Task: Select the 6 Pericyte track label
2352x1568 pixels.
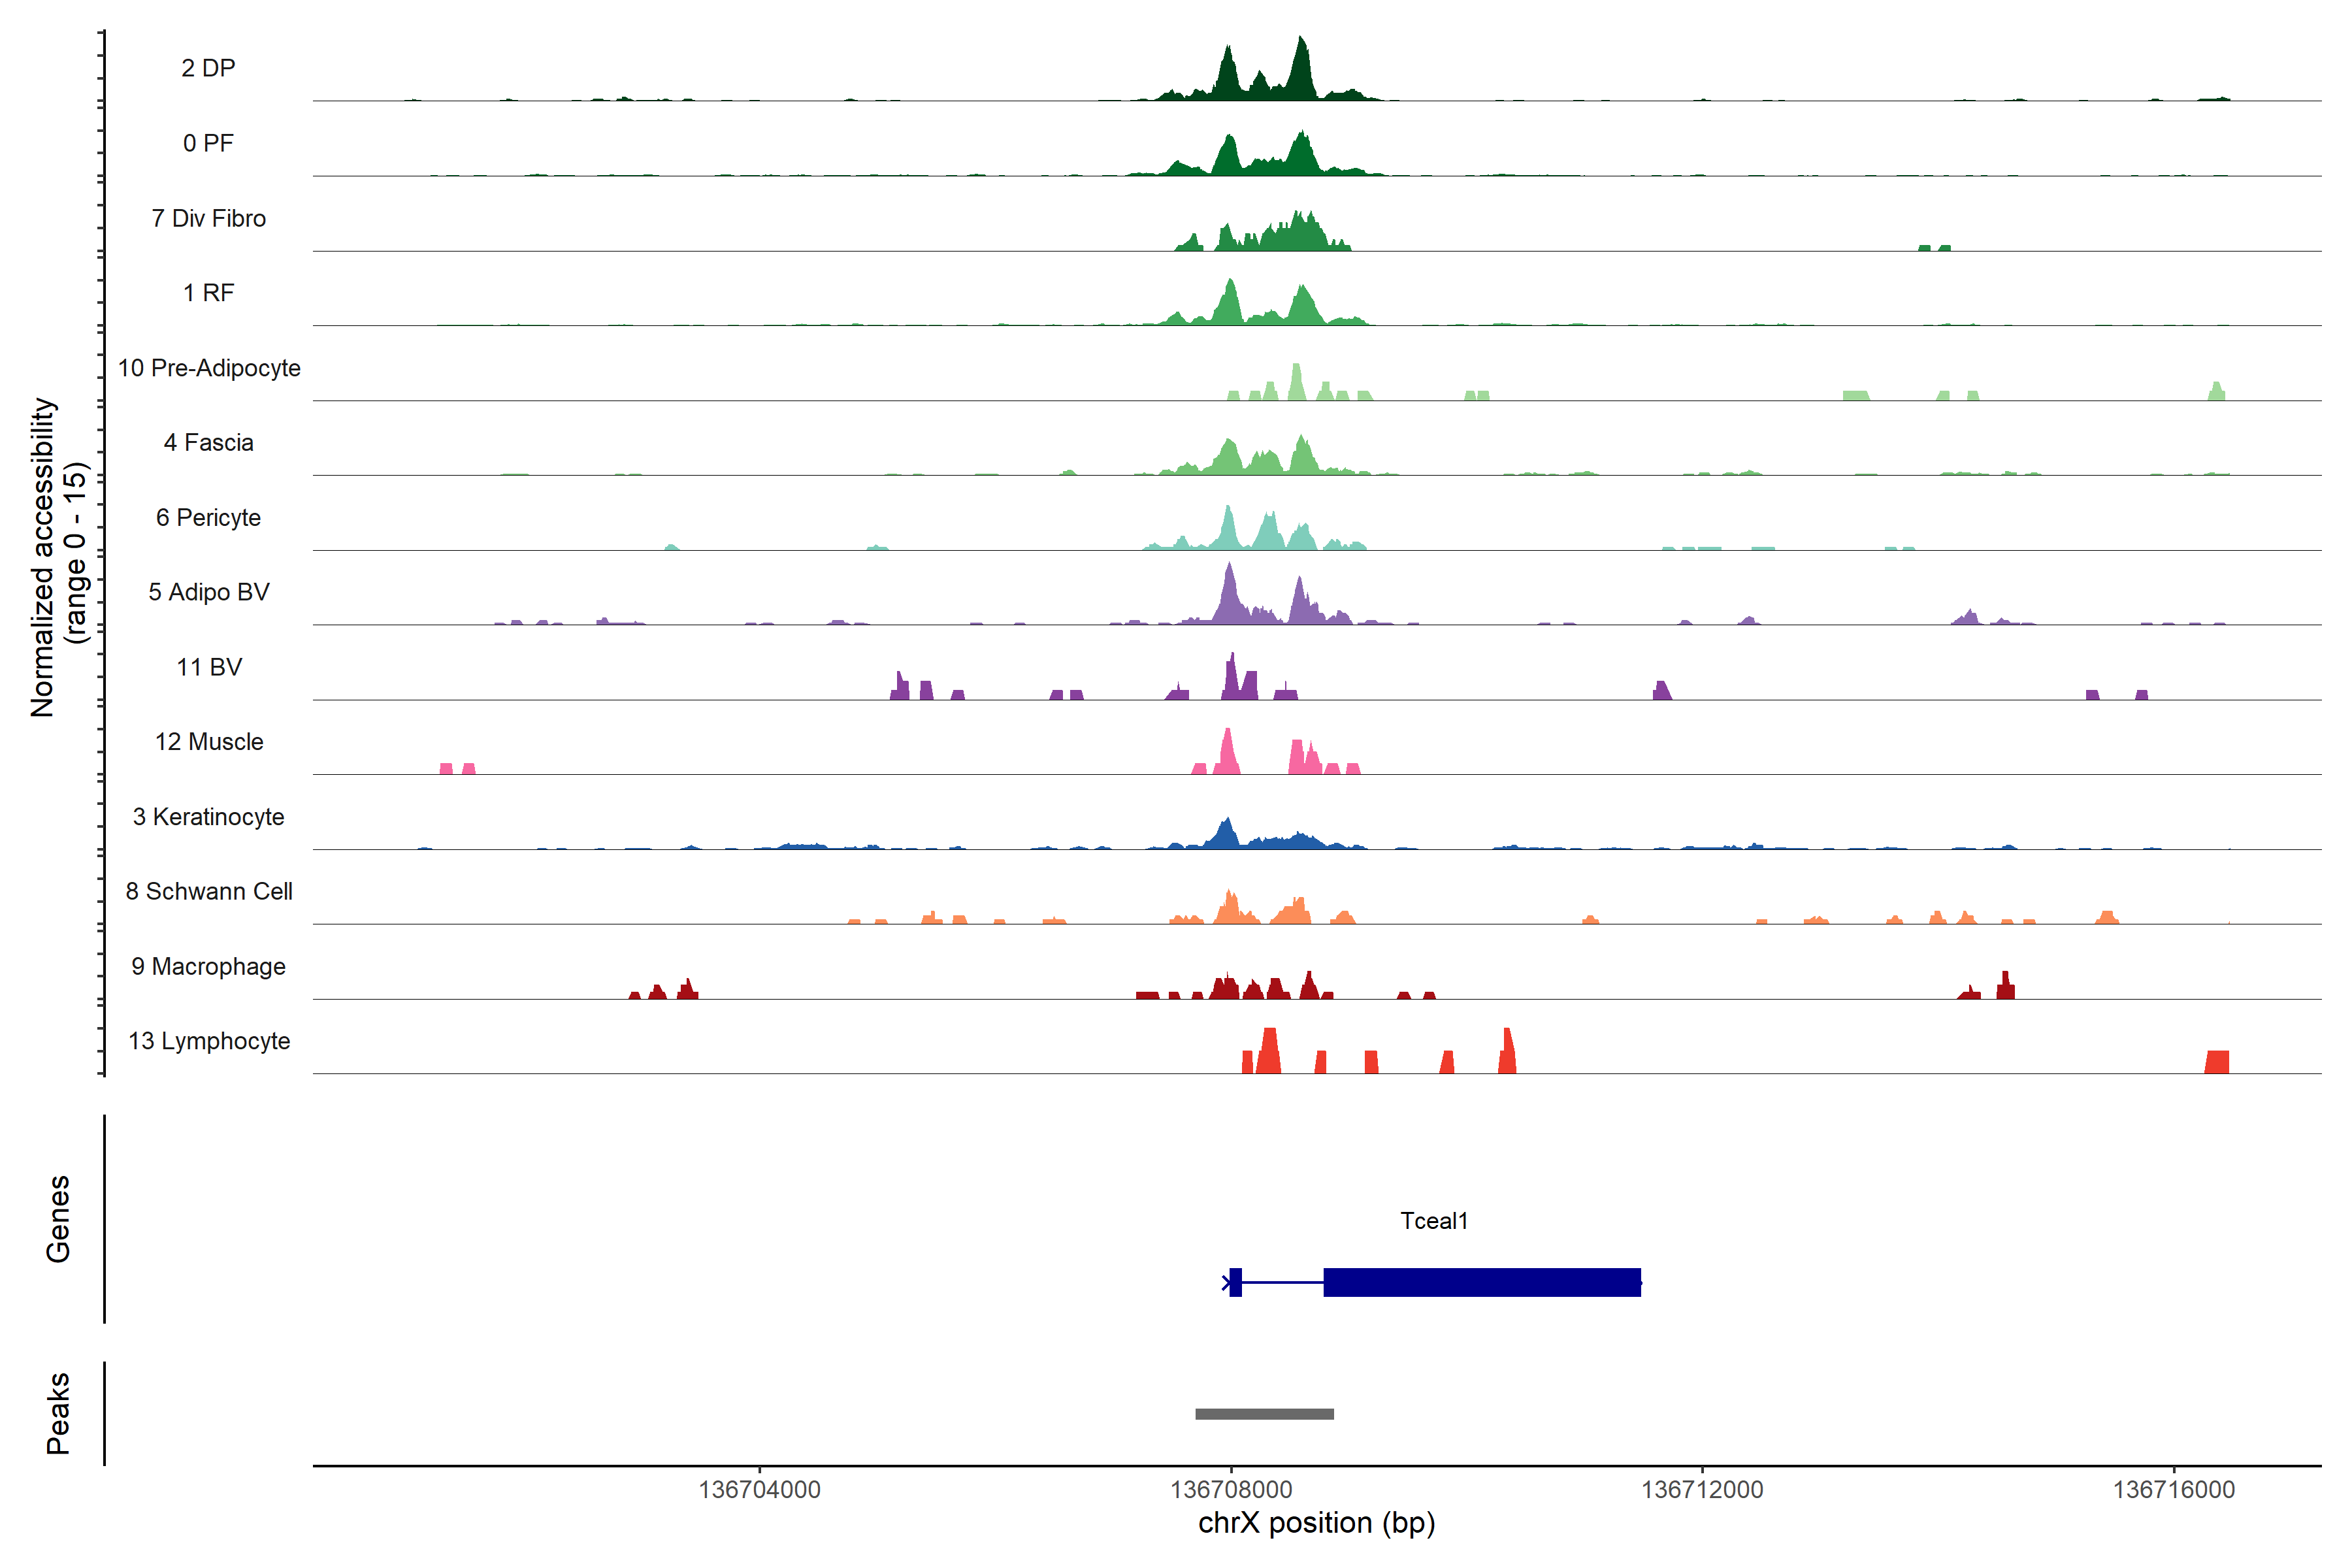Action: click(x=208, y=517)
